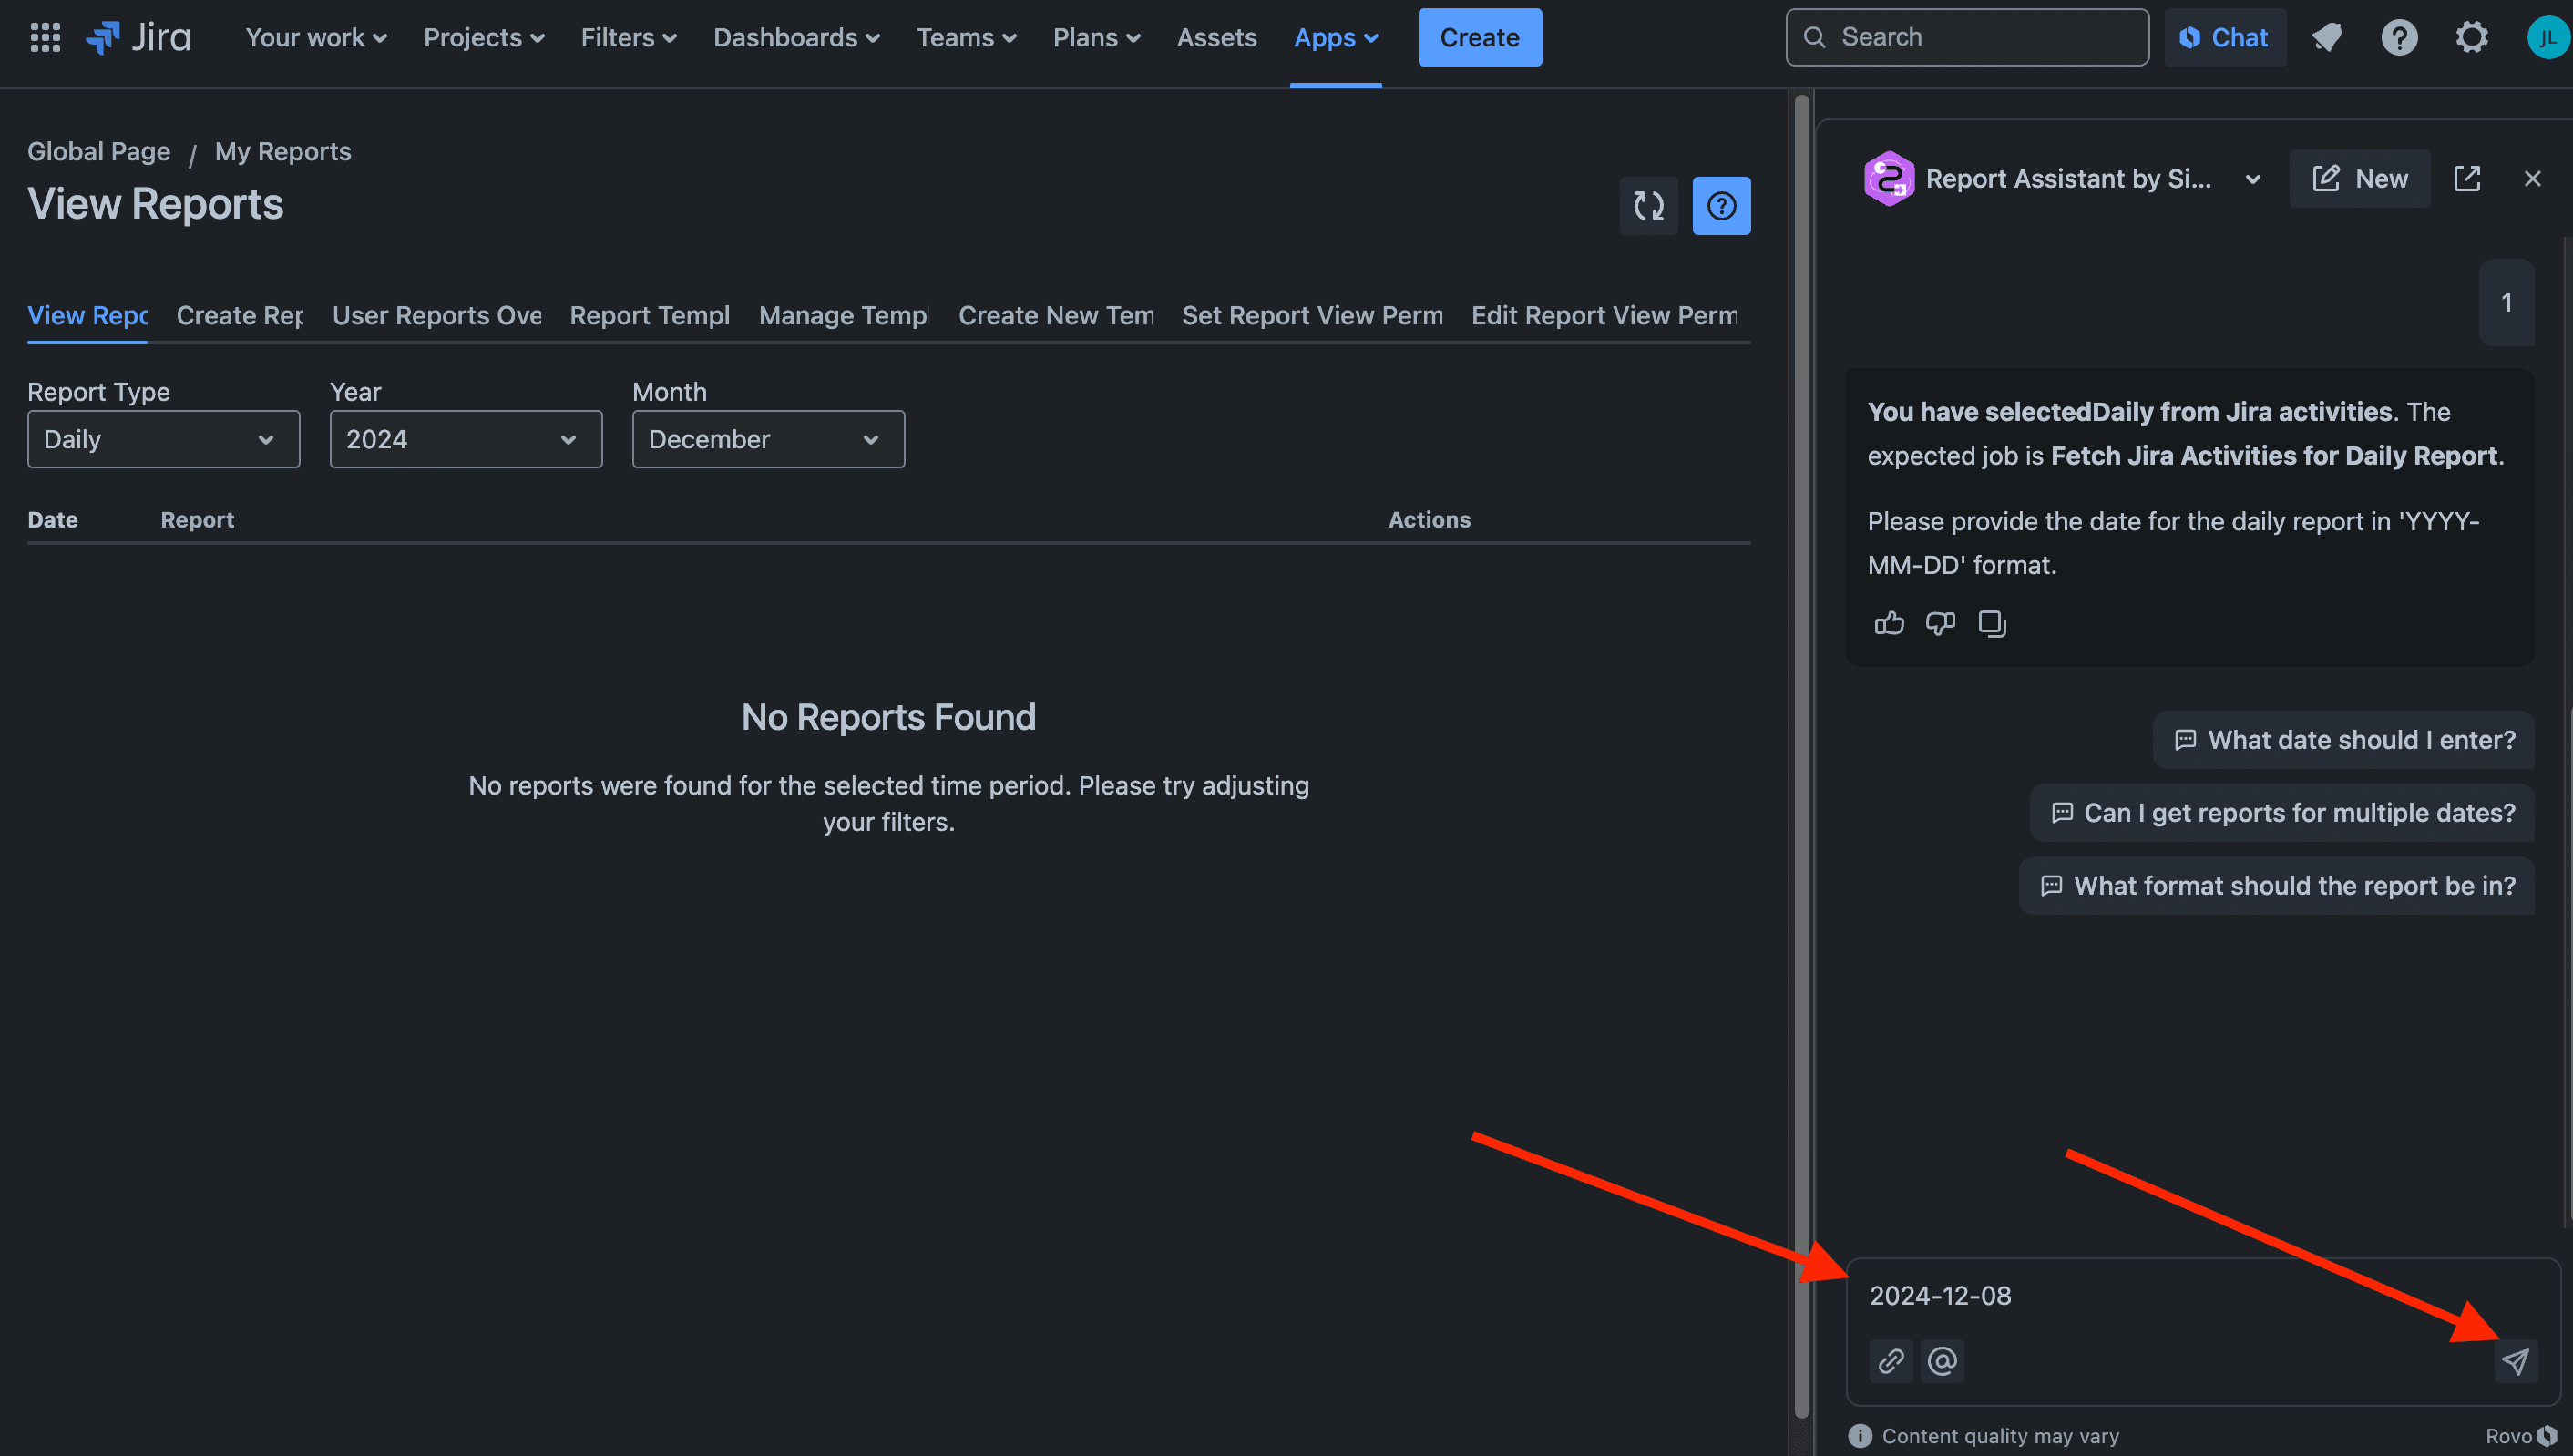Expand the Apps menu

pyautogui.click(x=1336, y=37)
